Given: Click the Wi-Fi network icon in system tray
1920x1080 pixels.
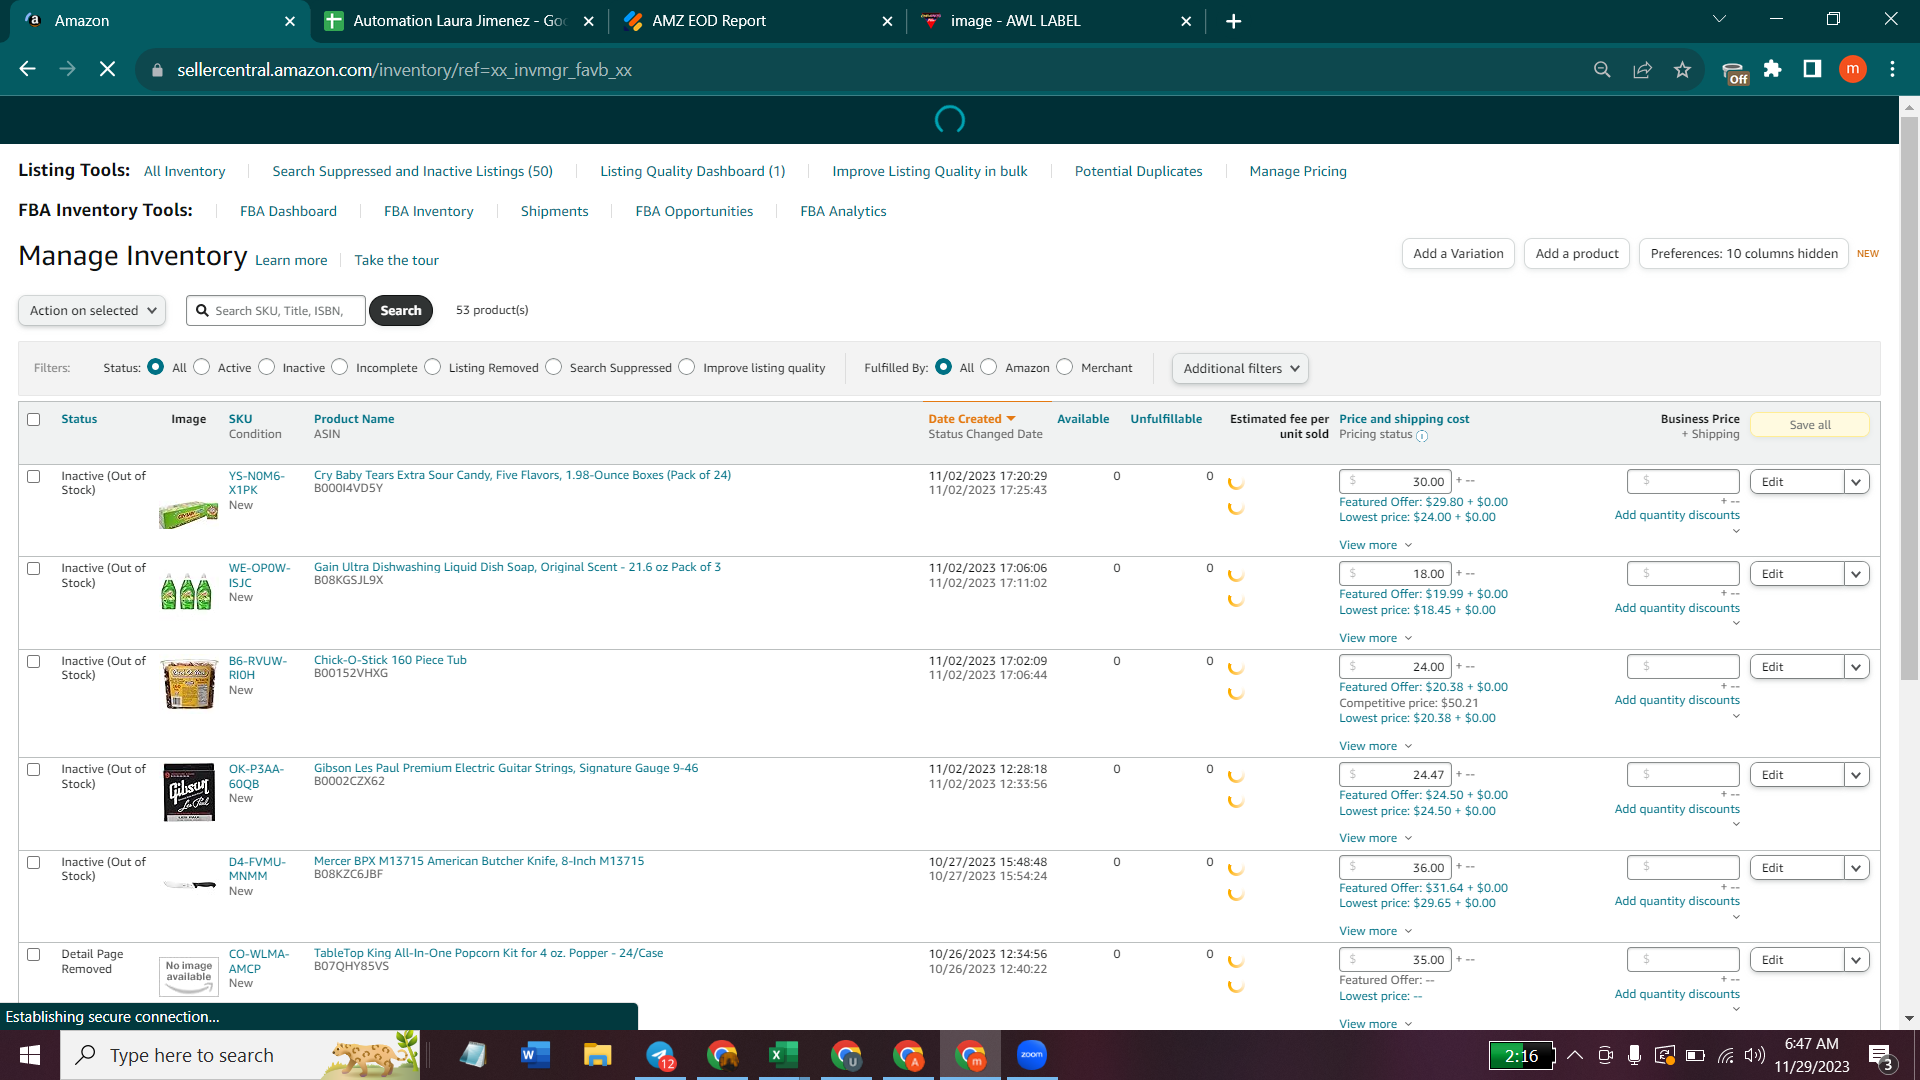Looking at the screenshot, I should (1726, 1055).
